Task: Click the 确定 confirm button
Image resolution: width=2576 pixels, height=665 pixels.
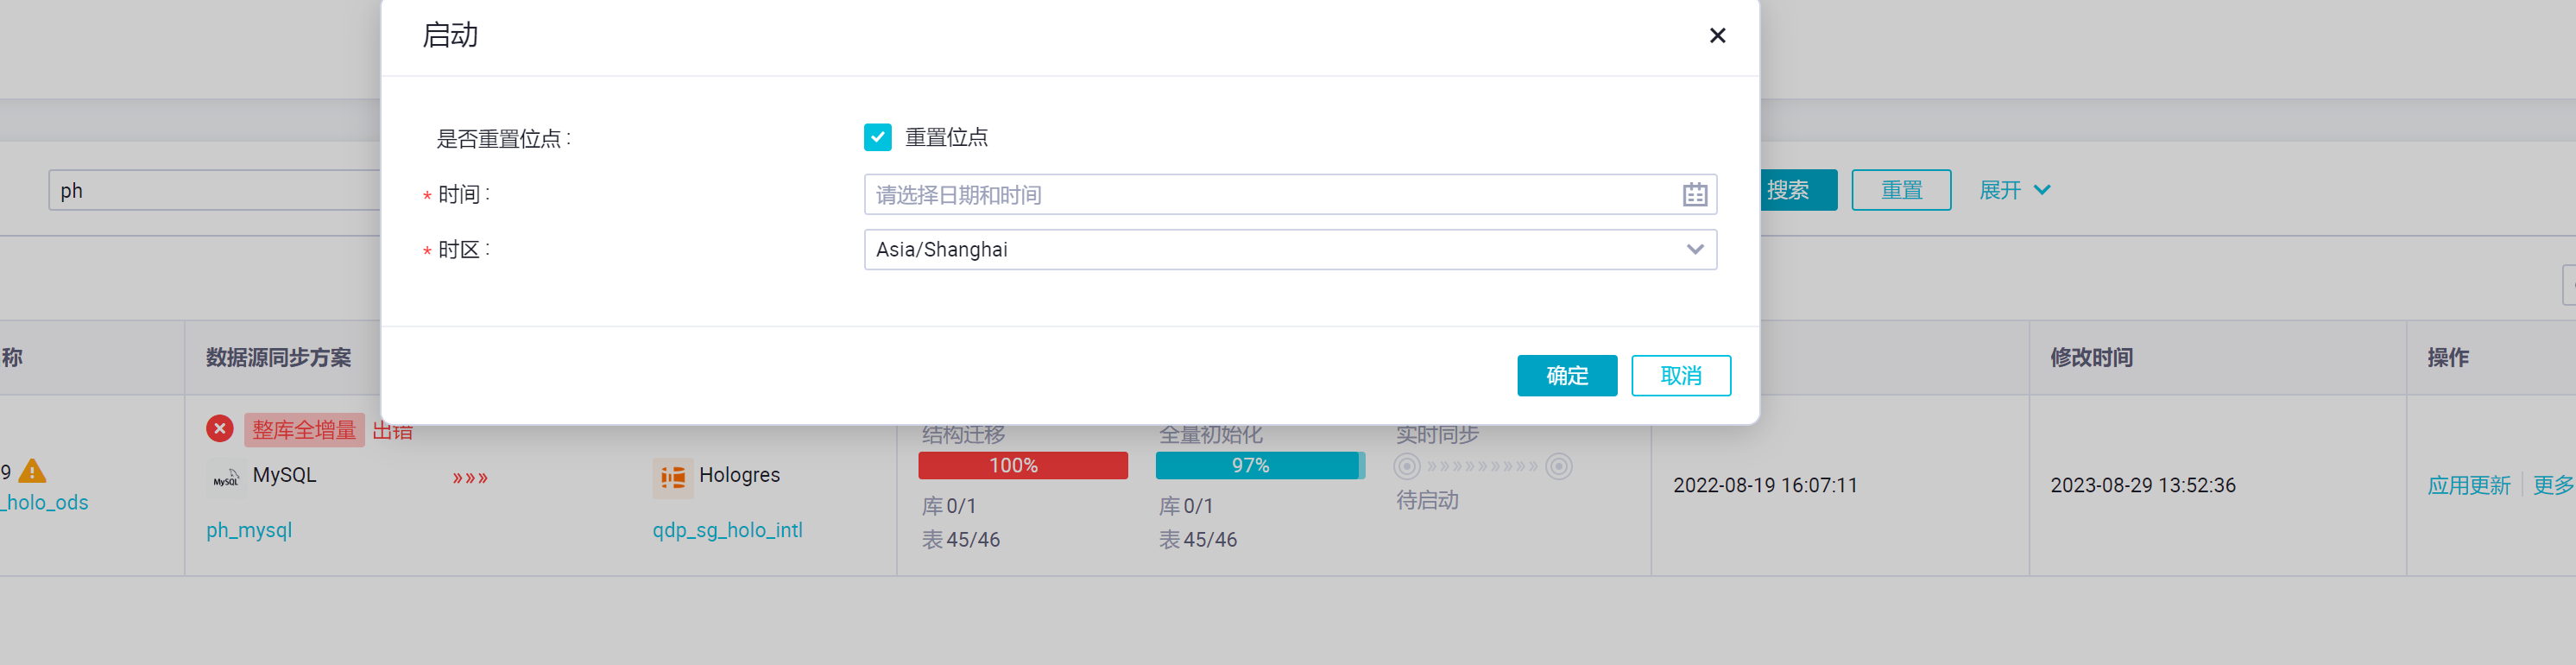Action: pyautogui.click(x=1566, y=376)
